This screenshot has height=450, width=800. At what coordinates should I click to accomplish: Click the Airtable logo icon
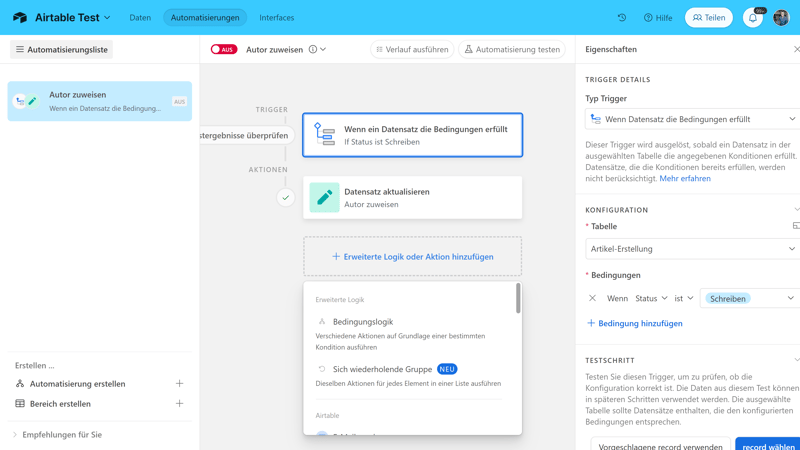pyautogui.click(x=20, y=17)
